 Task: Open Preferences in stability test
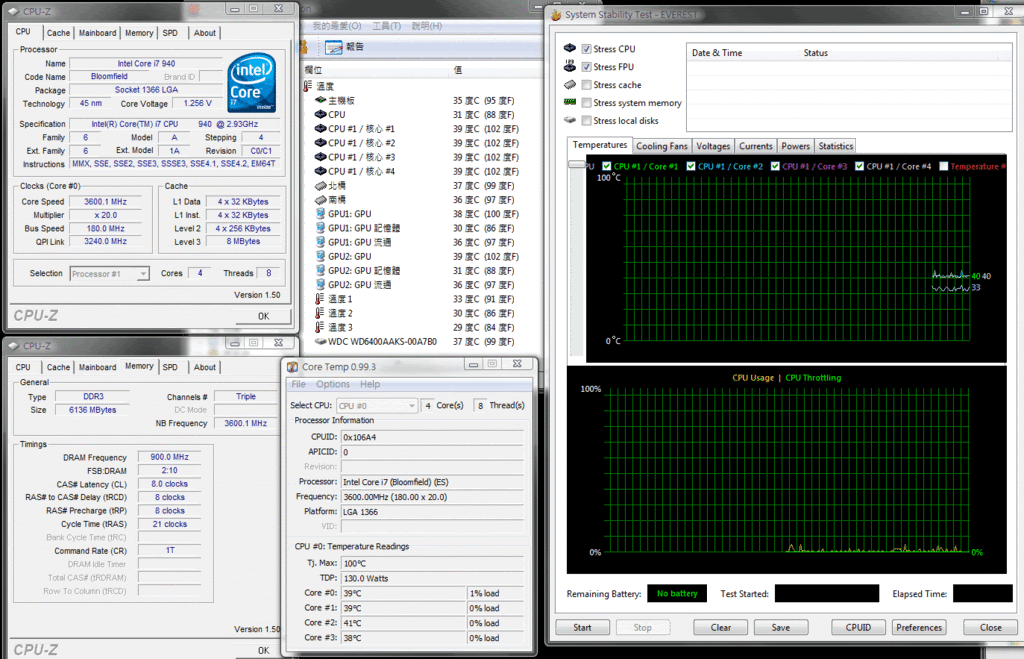(918, 628)
